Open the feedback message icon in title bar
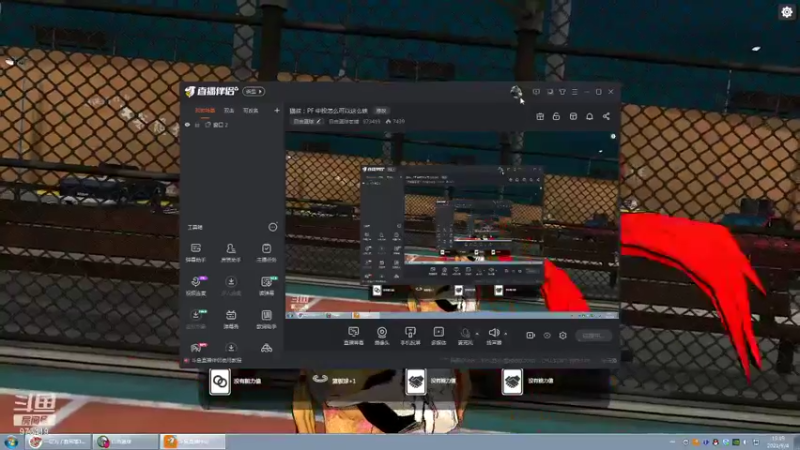Image resolution: width=800 pixels, height=450 pixels. click(x=536, y=92)
